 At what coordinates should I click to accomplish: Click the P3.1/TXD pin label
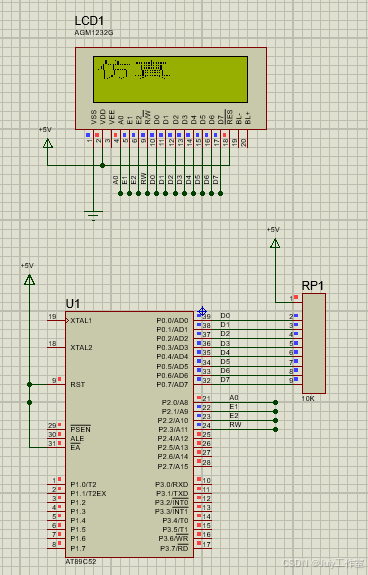click(172, 494)
